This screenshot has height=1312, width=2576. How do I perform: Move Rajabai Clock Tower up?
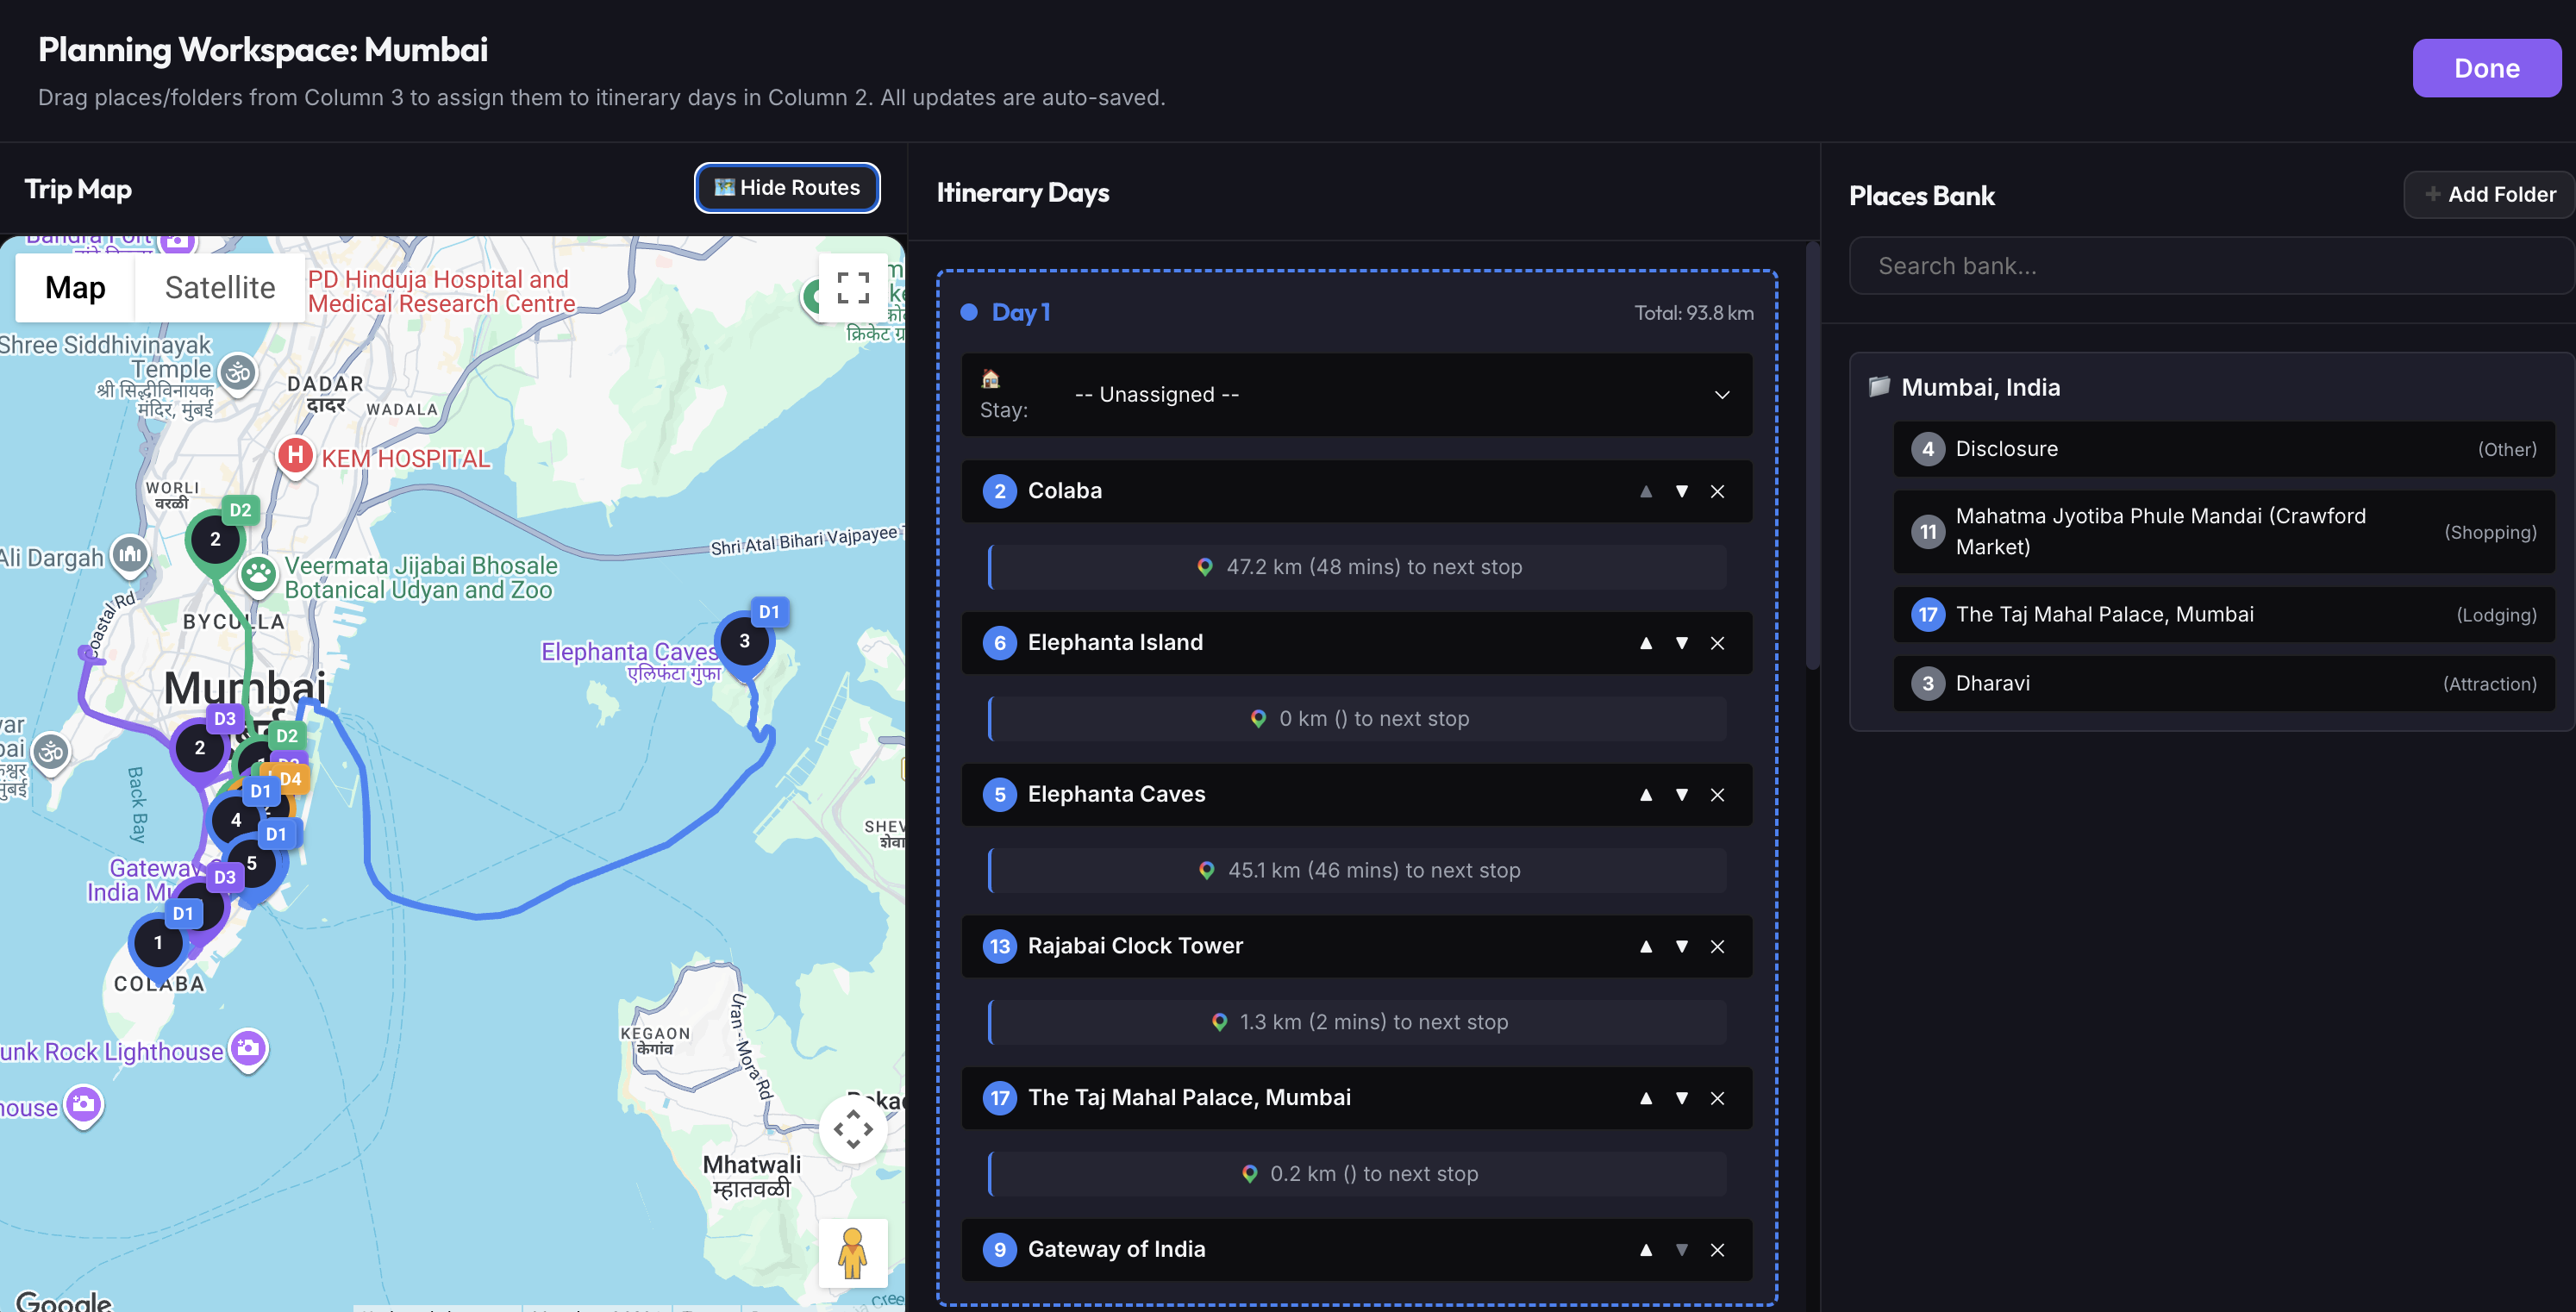(1646, 946)
